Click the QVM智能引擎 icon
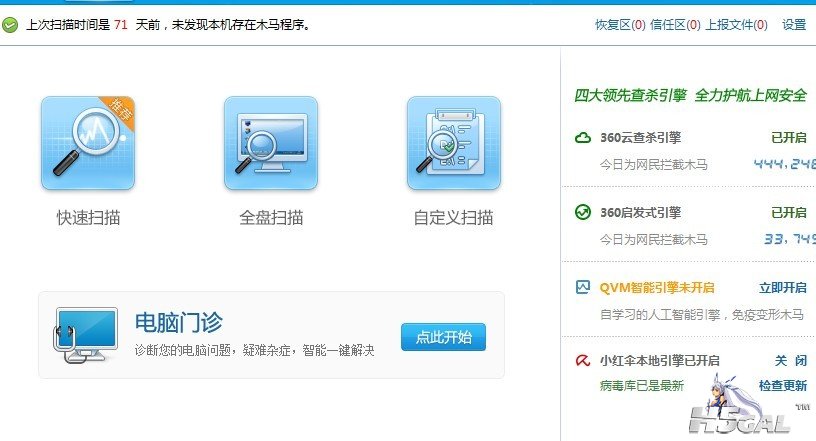Screen dimensions: 816x441 (583, 287)
